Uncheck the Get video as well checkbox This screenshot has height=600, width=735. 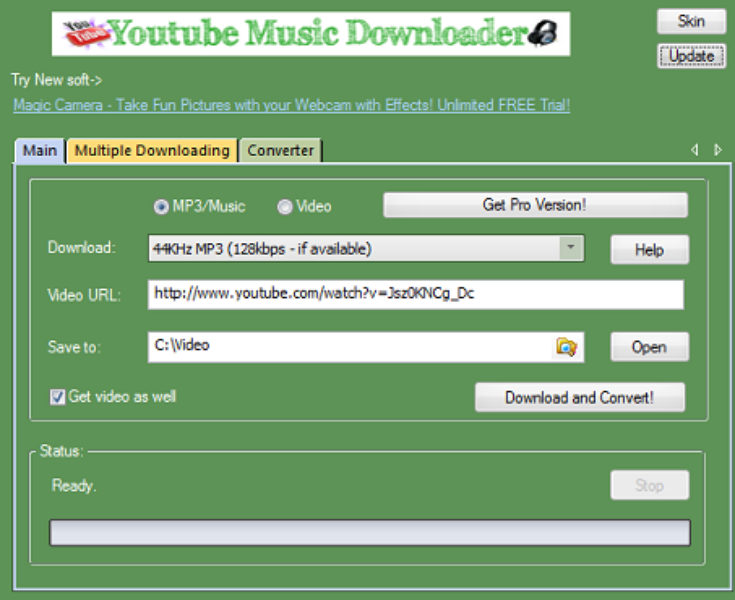(58, 397)
